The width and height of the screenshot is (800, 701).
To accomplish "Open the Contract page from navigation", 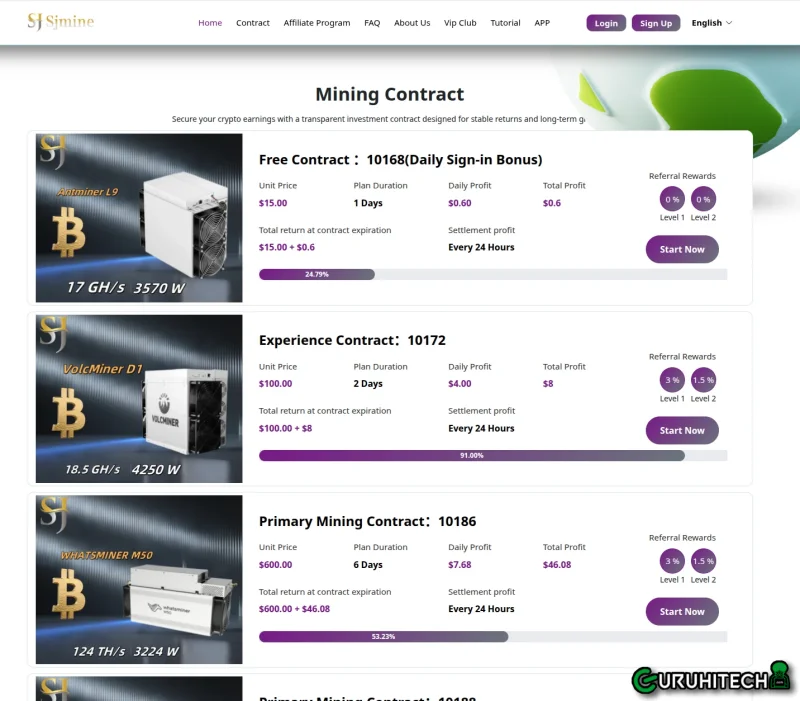I will [x=253, y=23].
